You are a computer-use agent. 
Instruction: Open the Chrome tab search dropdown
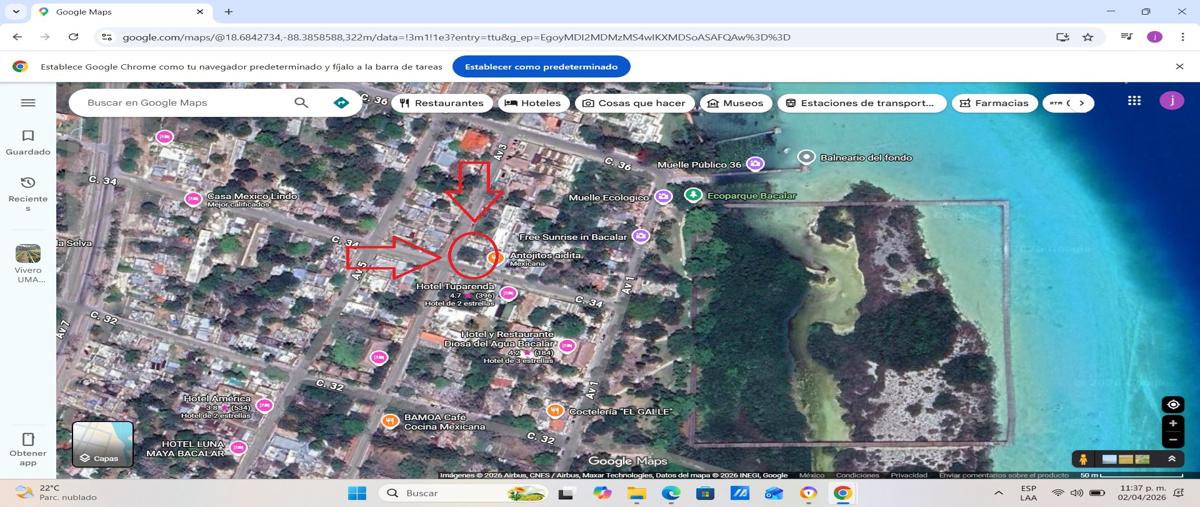pyautogui.click(x=15, y=12)
